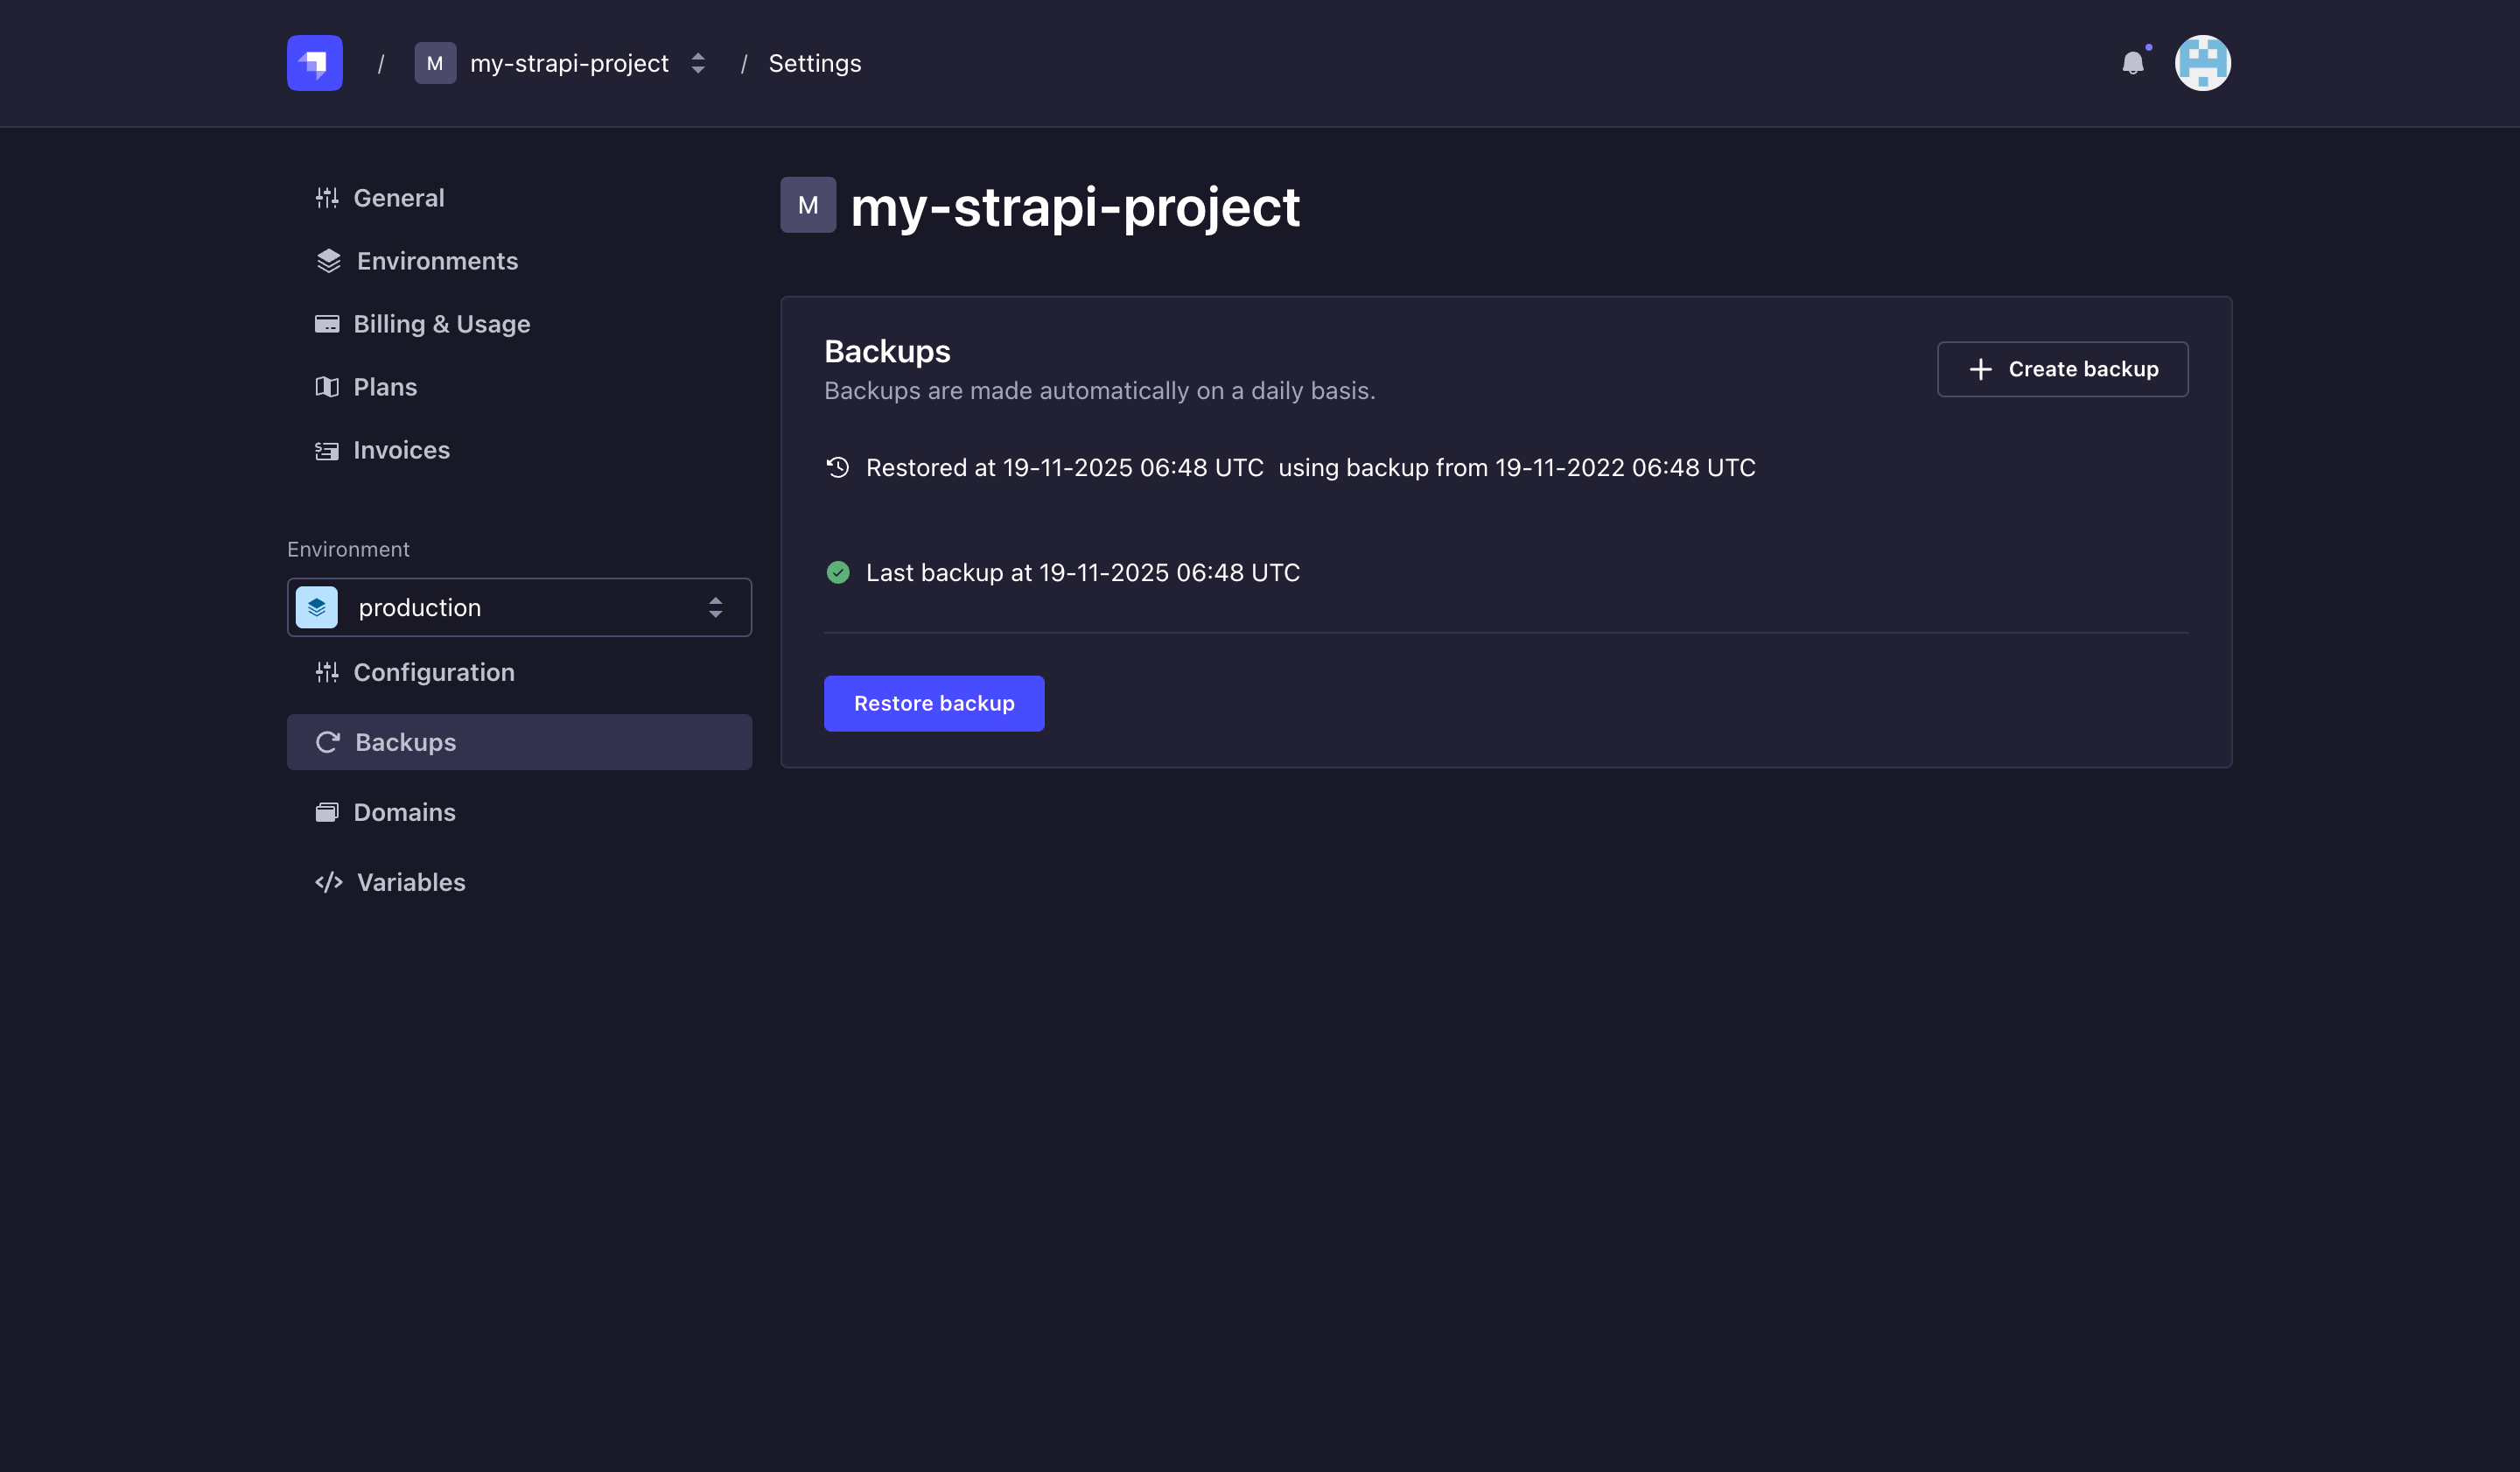Select the Backups menu item

coord(405,742)
